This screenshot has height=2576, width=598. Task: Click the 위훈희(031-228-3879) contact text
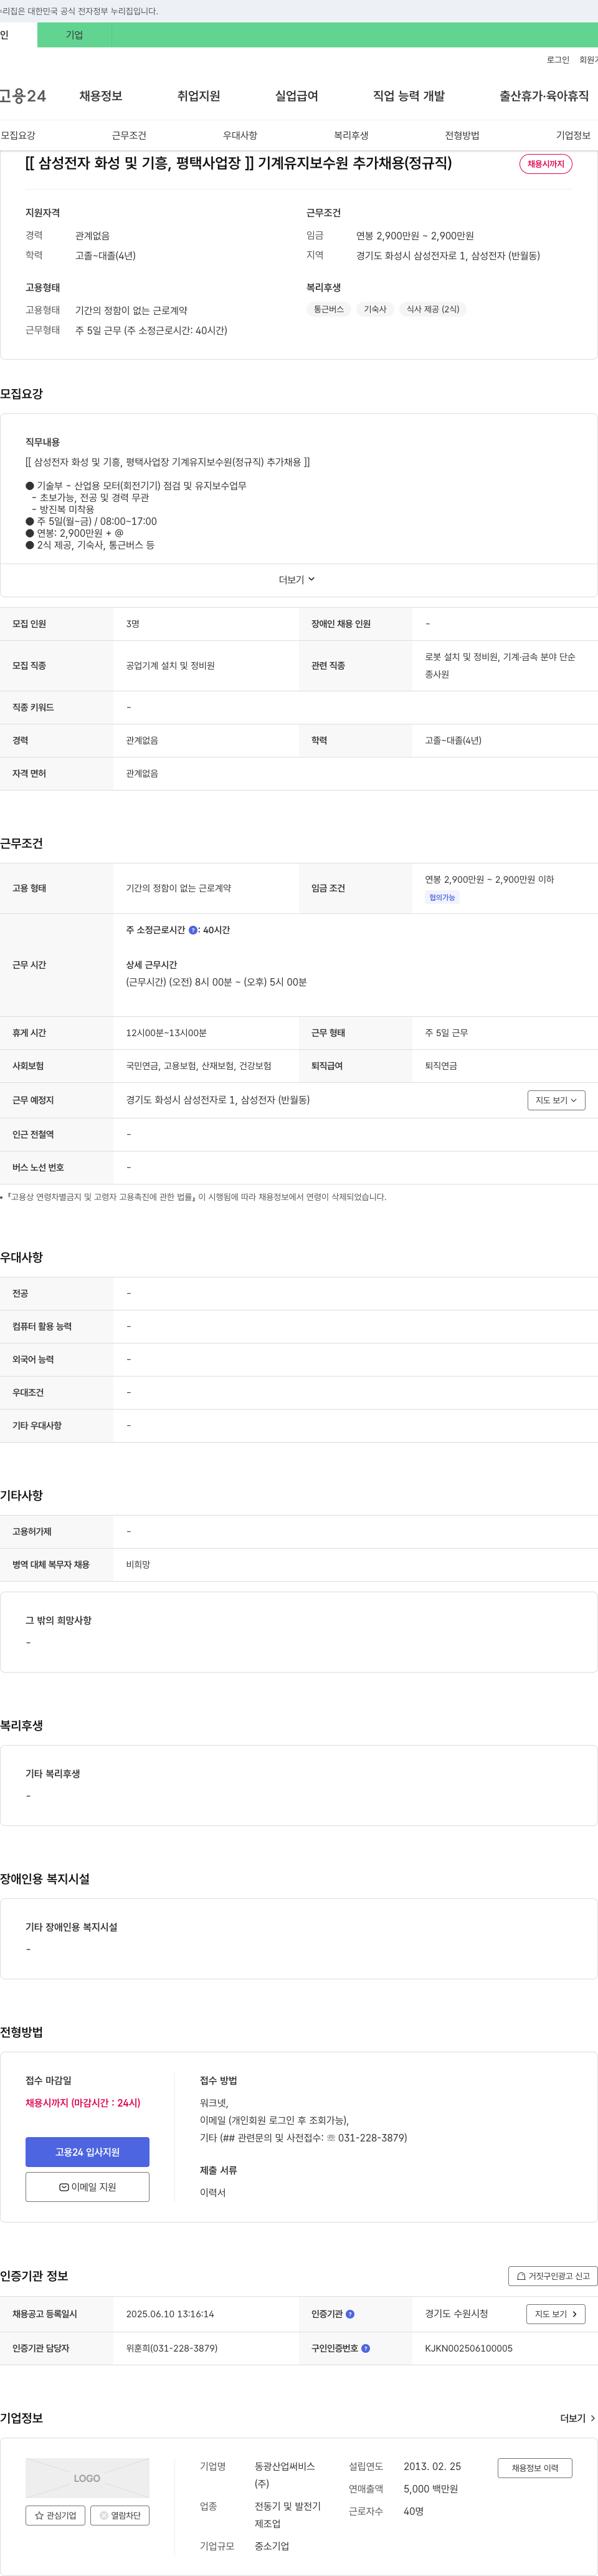coord(171,2348)
